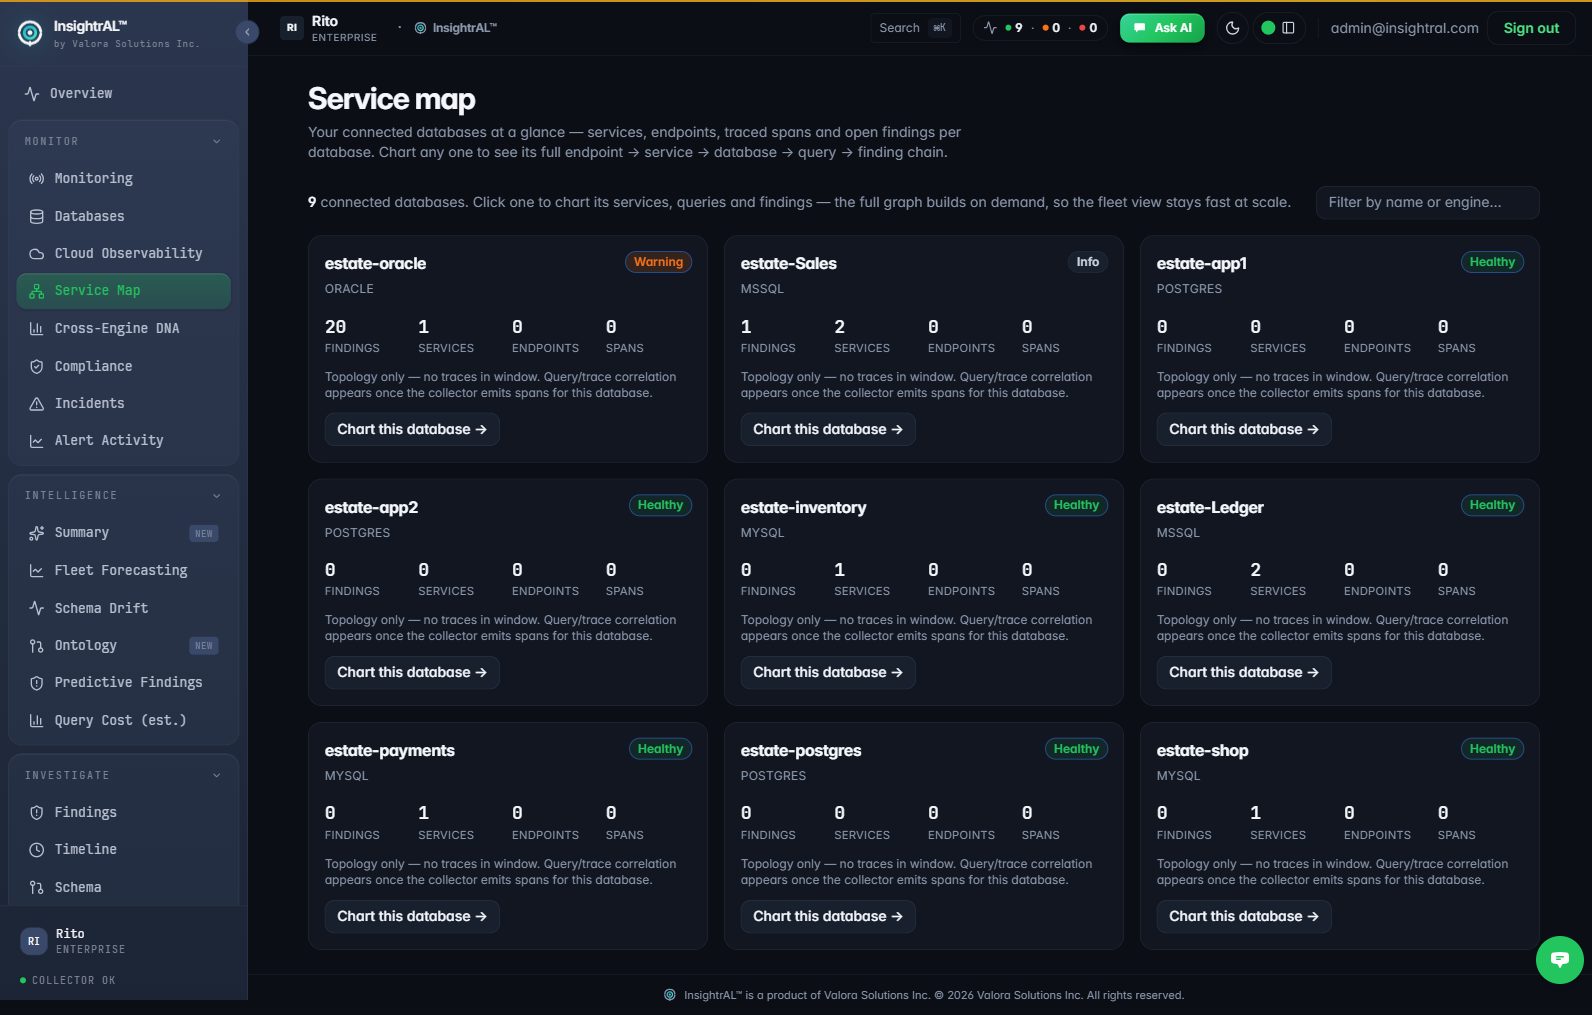The width and height of the screenshot is (1592, 1015).
Task: Click the fleet health pulse indicator
Action: pyautogui.click(x=1040, y=28)
